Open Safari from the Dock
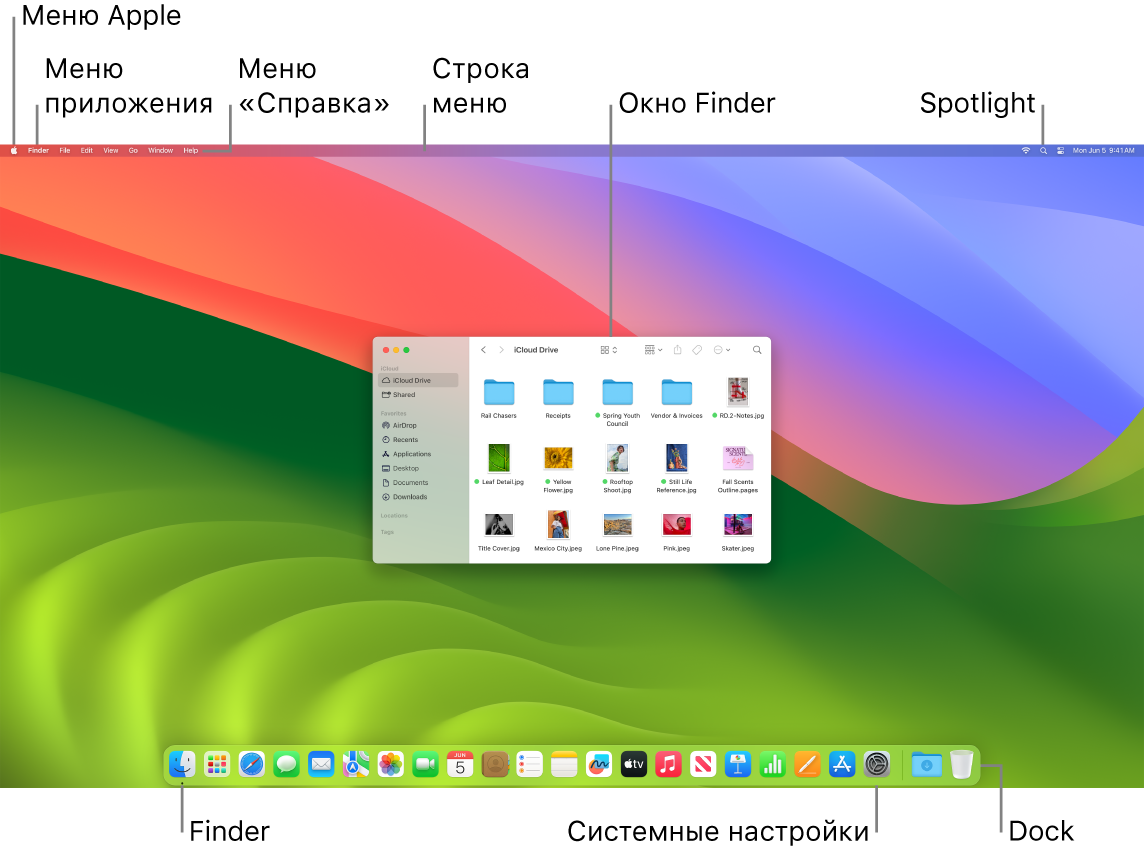 (250, 764)
